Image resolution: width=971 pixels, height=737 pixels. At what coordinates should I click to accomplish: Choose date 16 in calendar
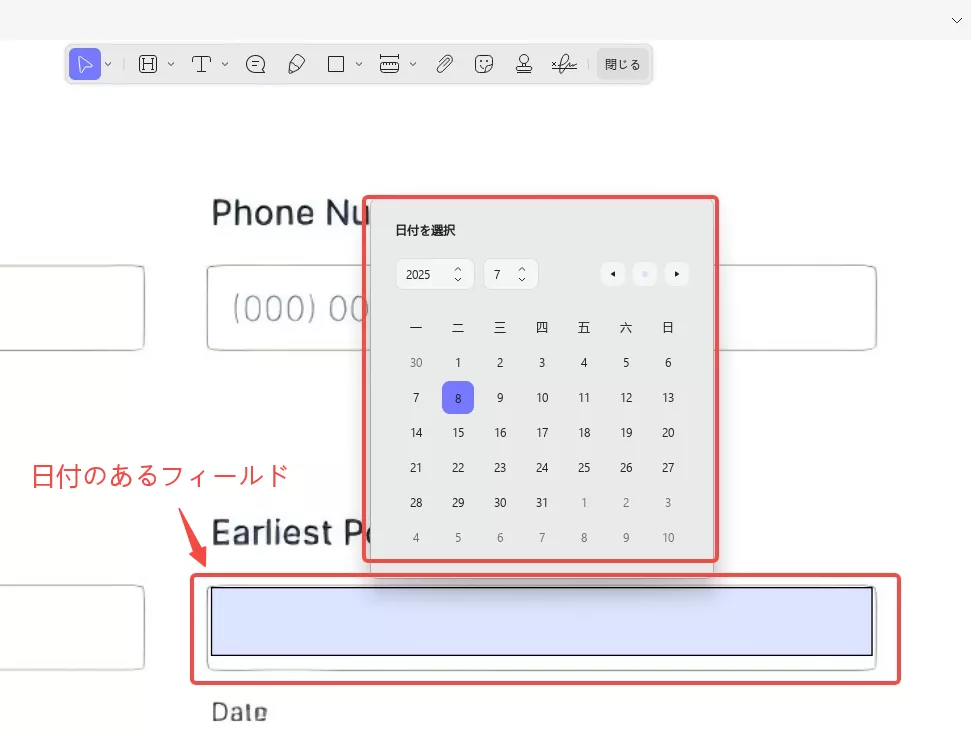(x=500, y=433)
